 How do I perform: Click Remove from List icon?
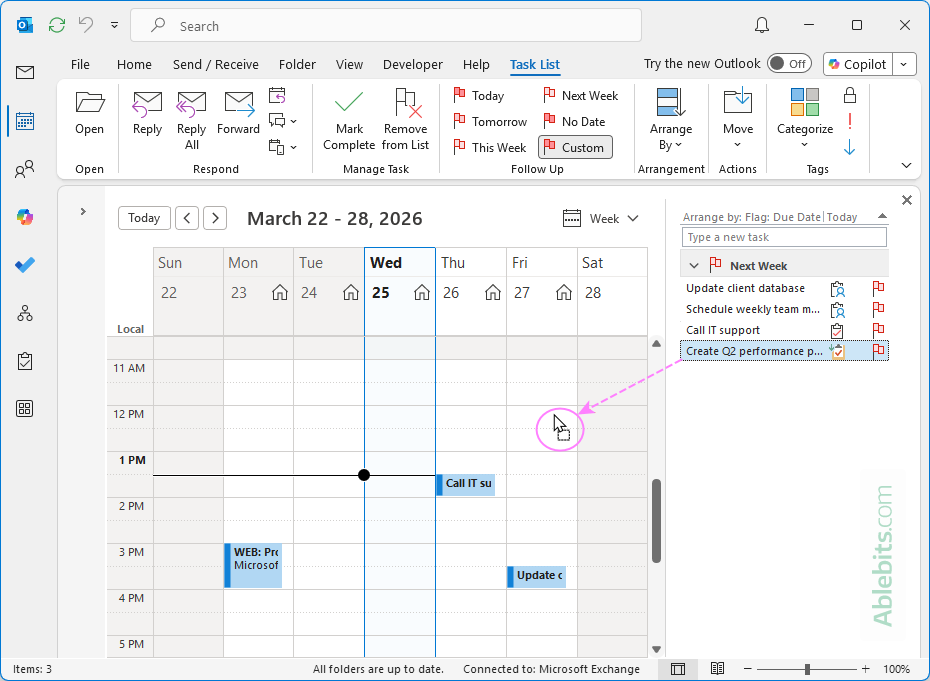pos(406,103)
